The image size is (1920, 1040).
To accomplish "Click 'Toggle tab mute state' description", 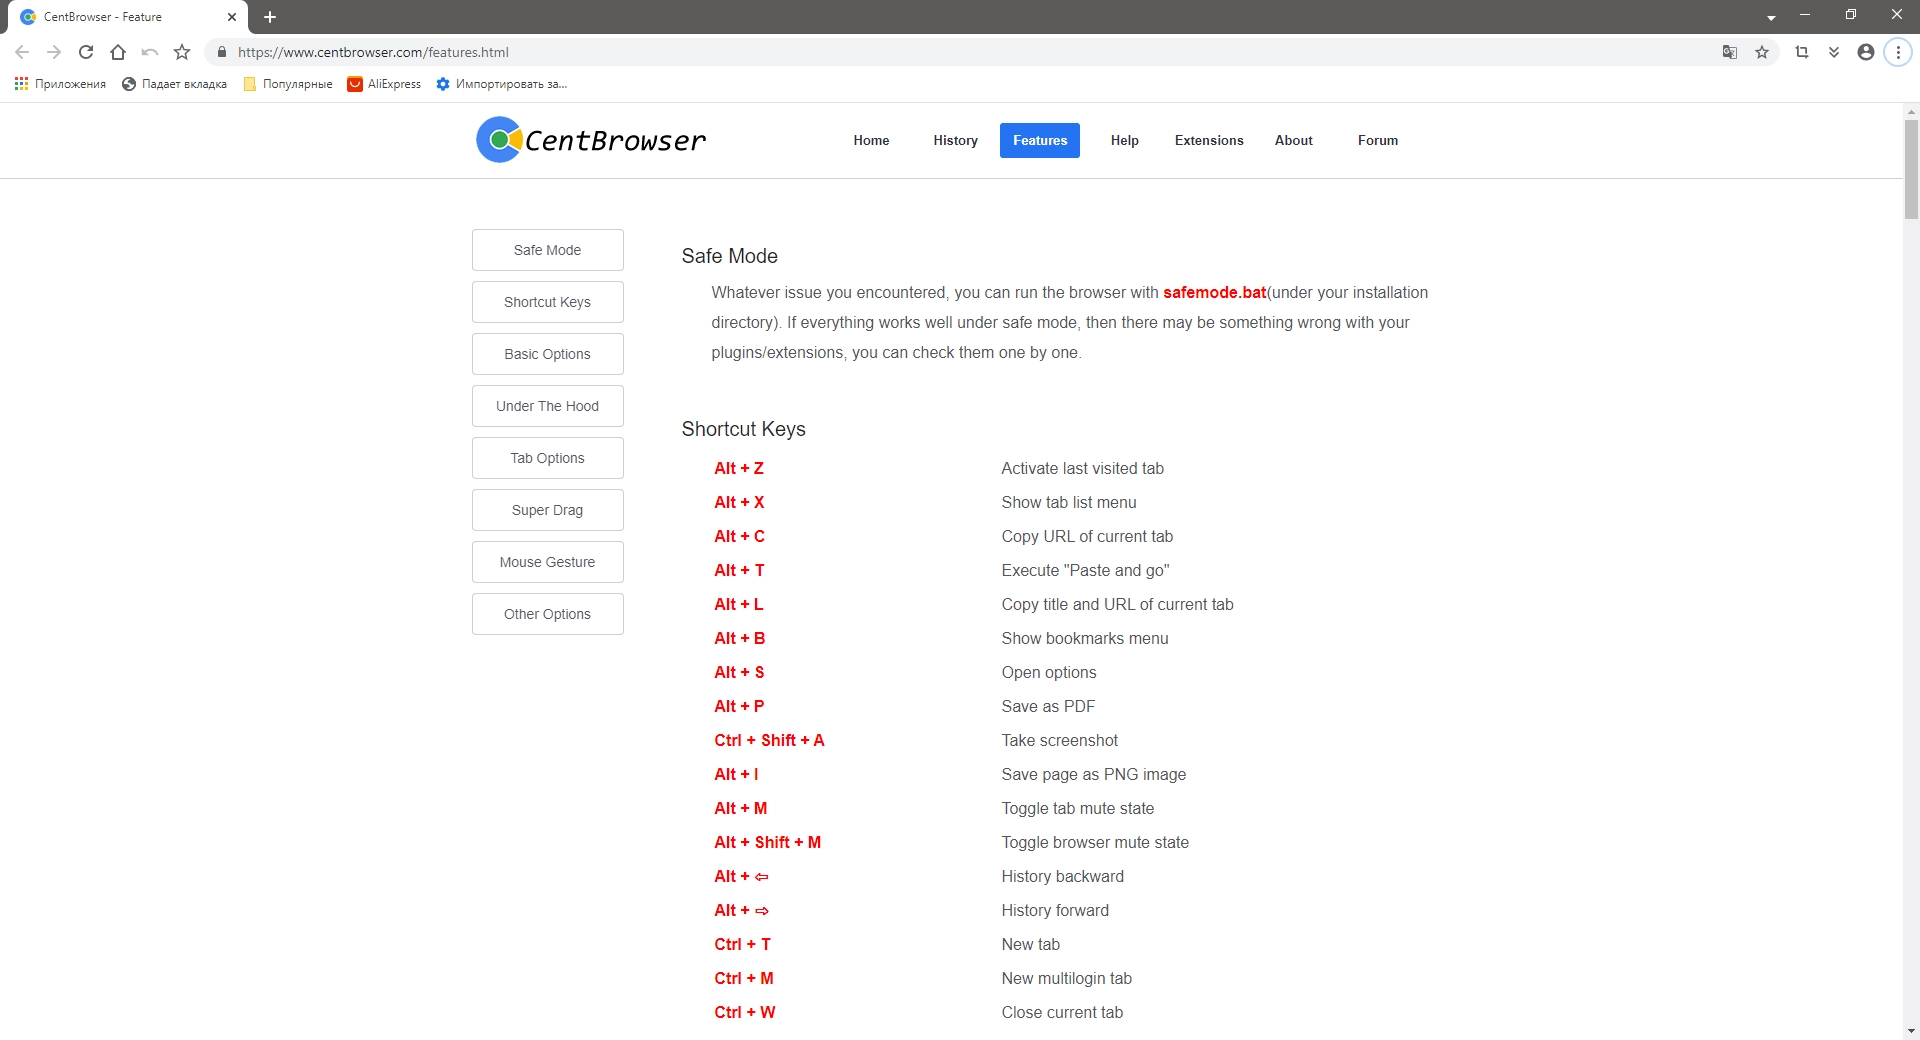I will tap(1077, 808).
